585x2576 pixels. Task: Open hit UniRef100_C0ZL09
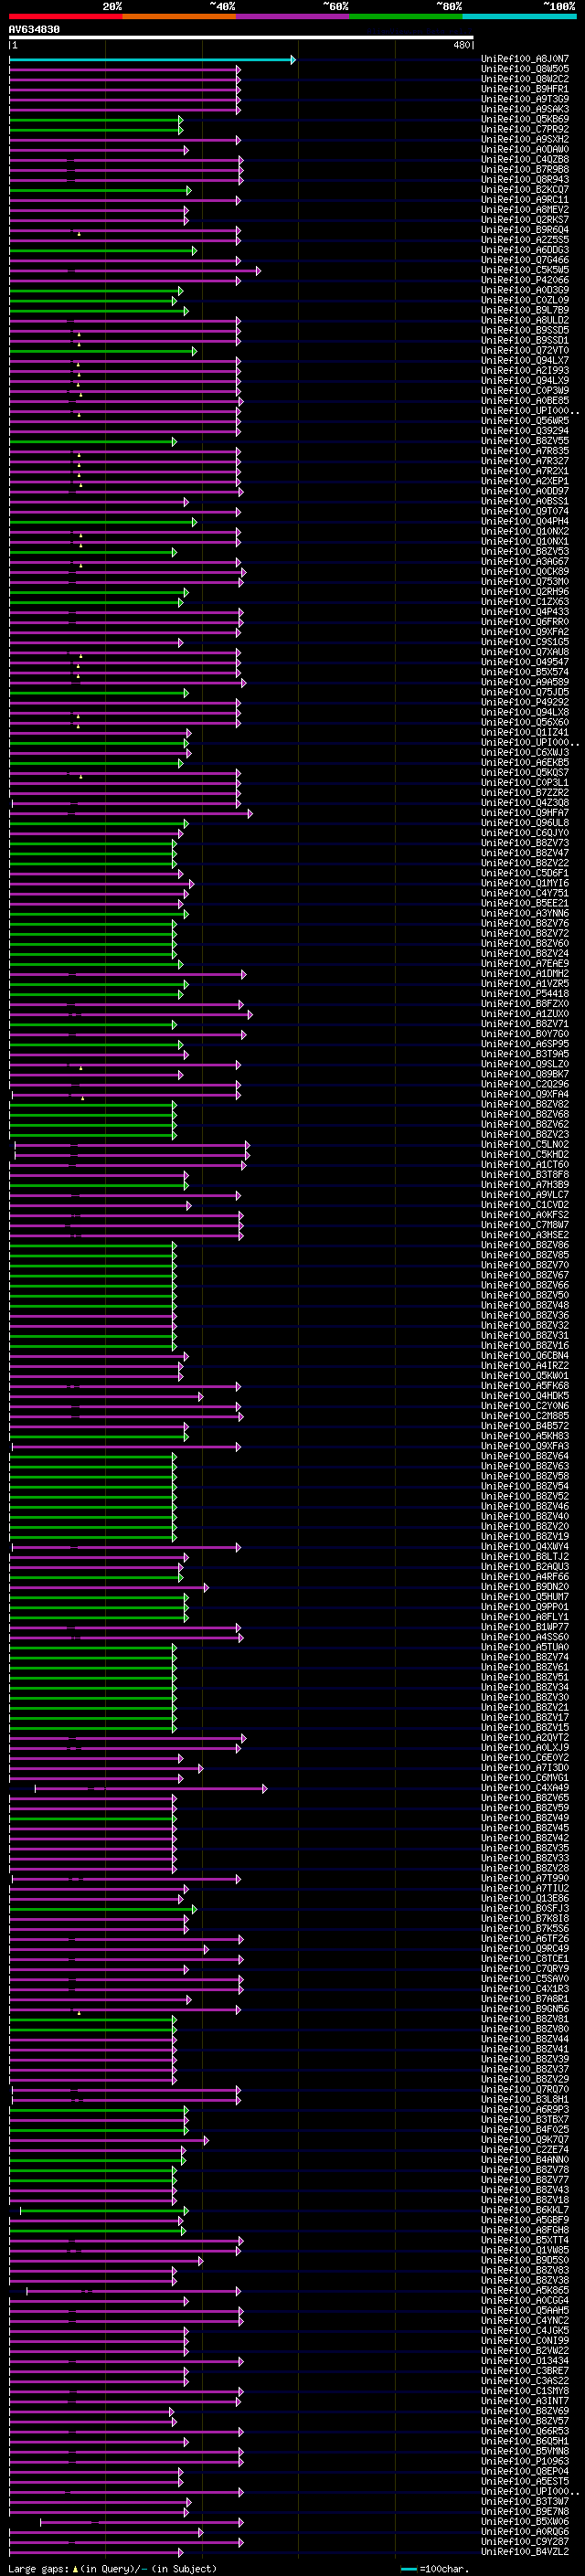(525, 300)
